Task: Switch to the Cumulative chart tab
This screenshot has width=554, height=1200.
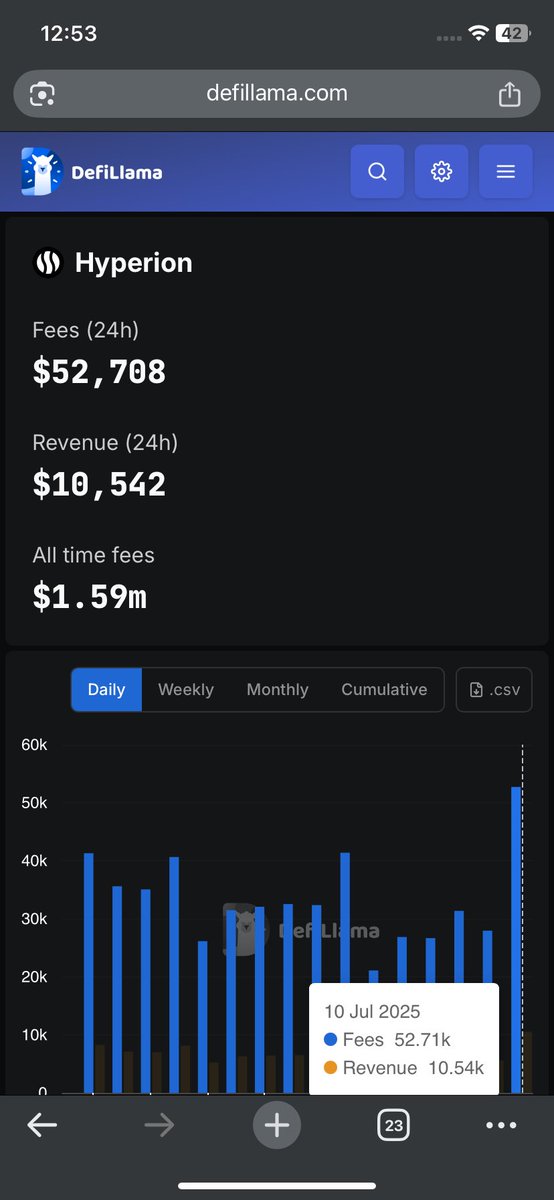Action: (384, 690)
